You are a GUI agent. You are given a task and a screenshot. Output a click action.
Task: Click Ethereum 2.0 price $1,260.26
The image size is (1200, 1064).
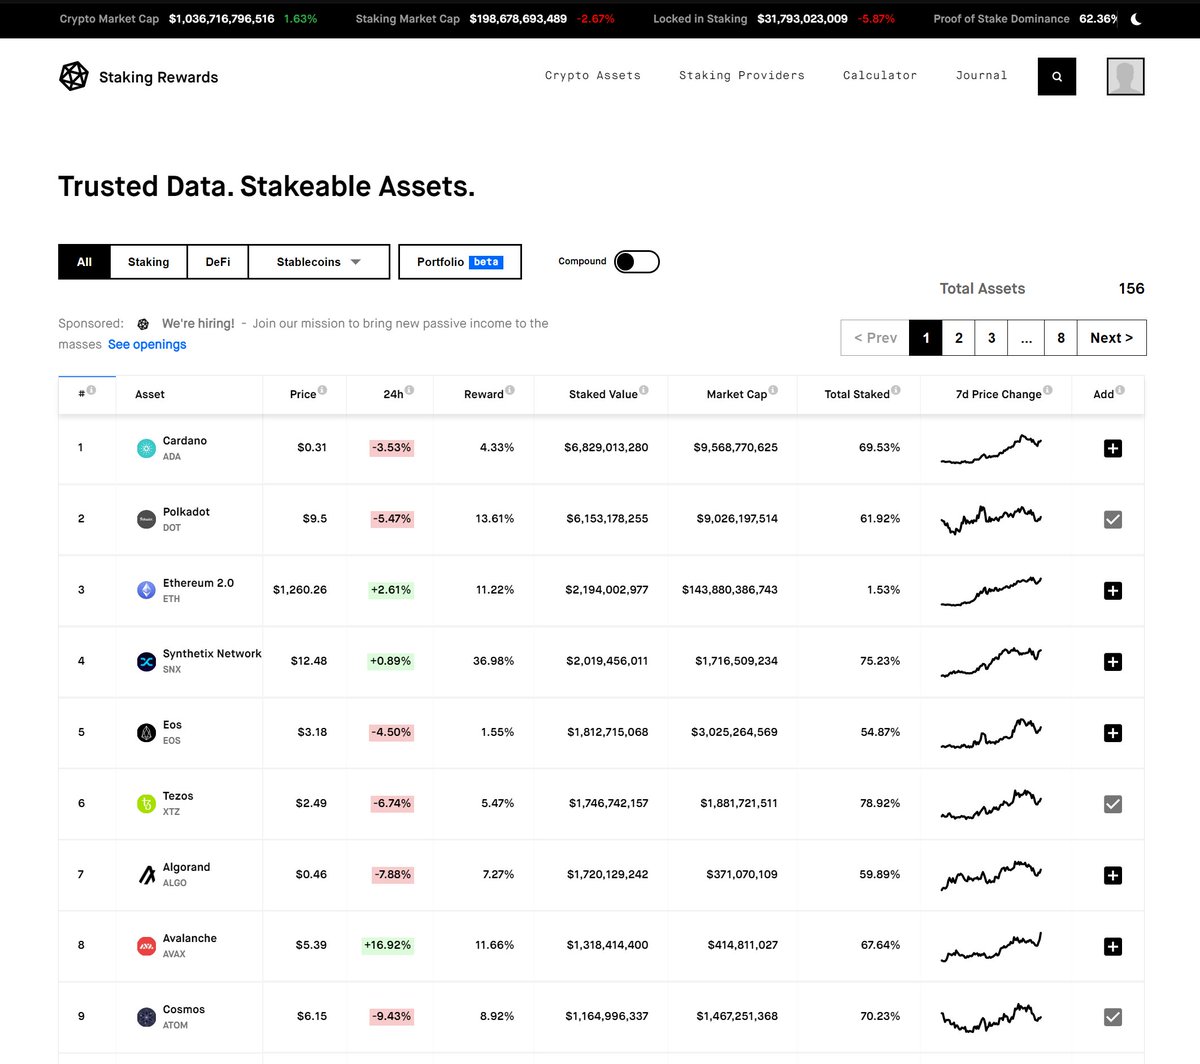pos(300,590)
